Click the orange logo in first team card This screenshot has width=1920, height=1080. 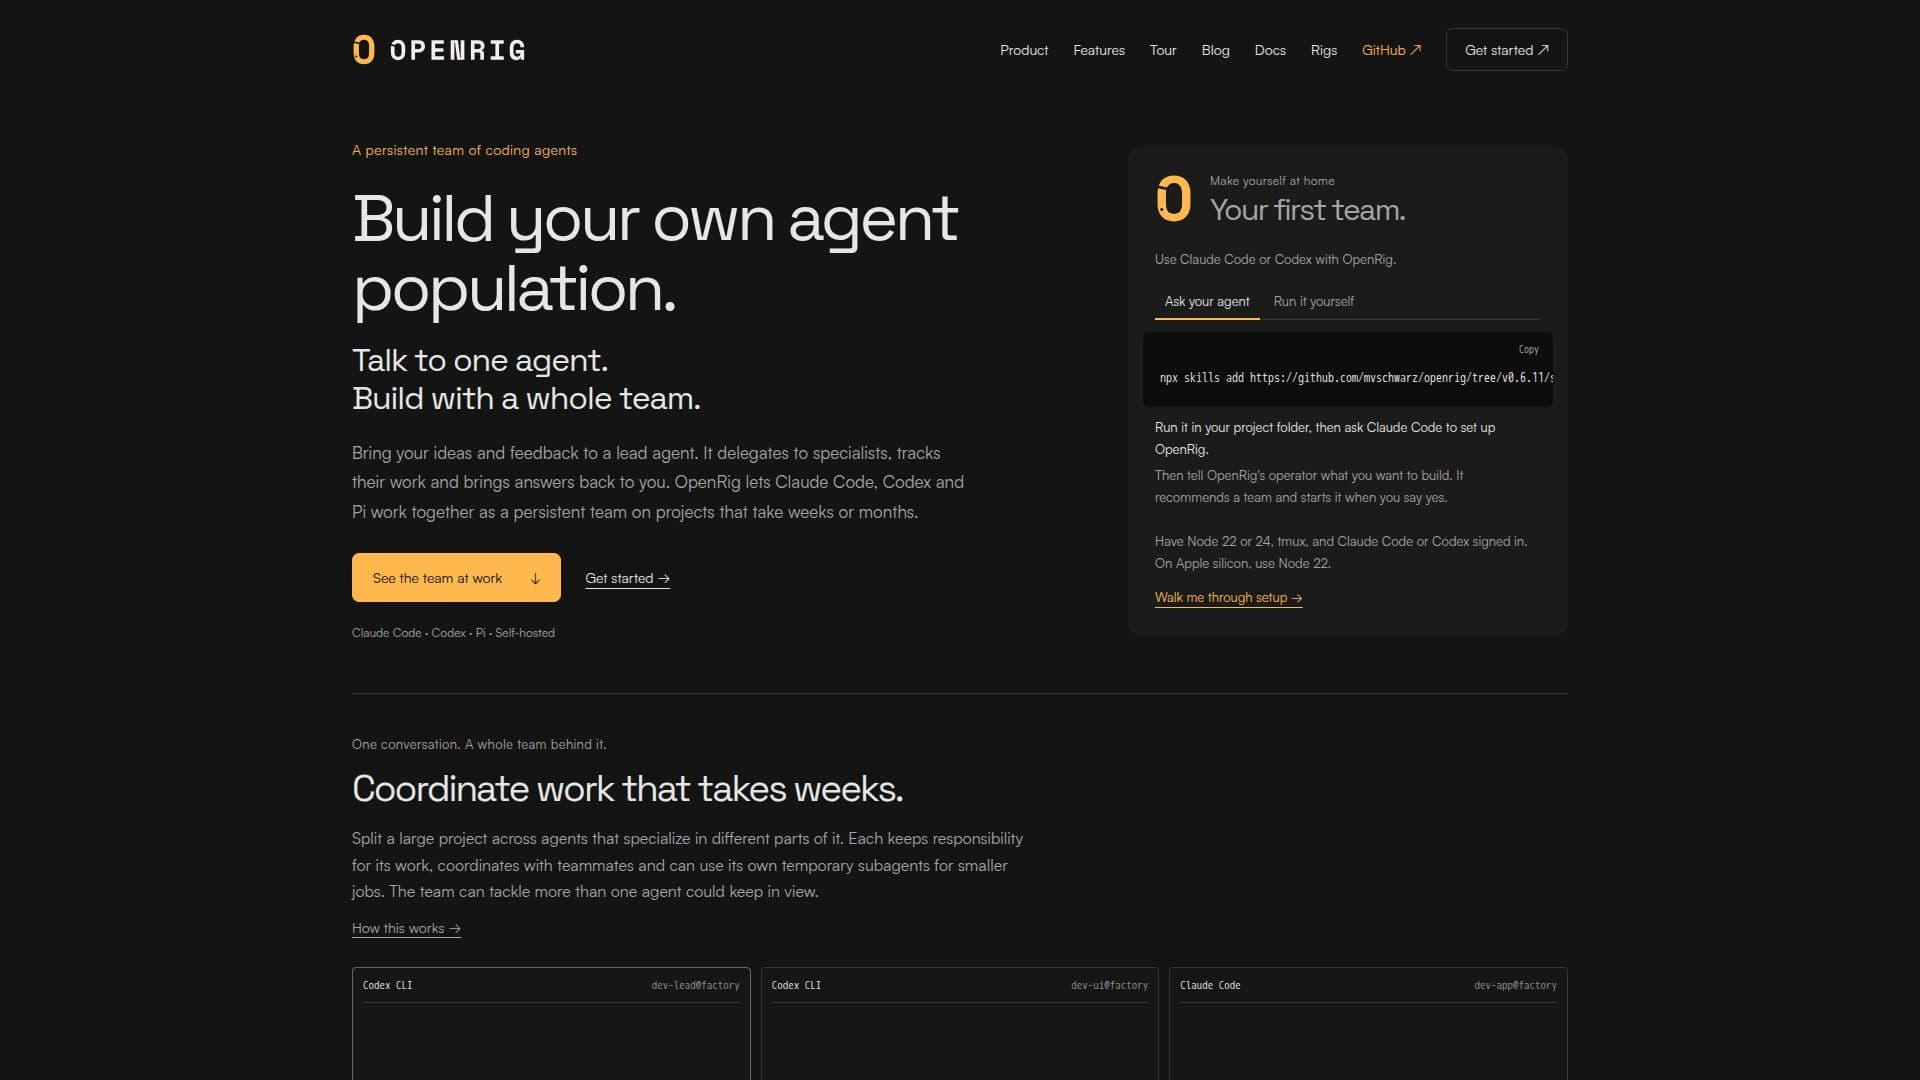(x=1173, y=198)
